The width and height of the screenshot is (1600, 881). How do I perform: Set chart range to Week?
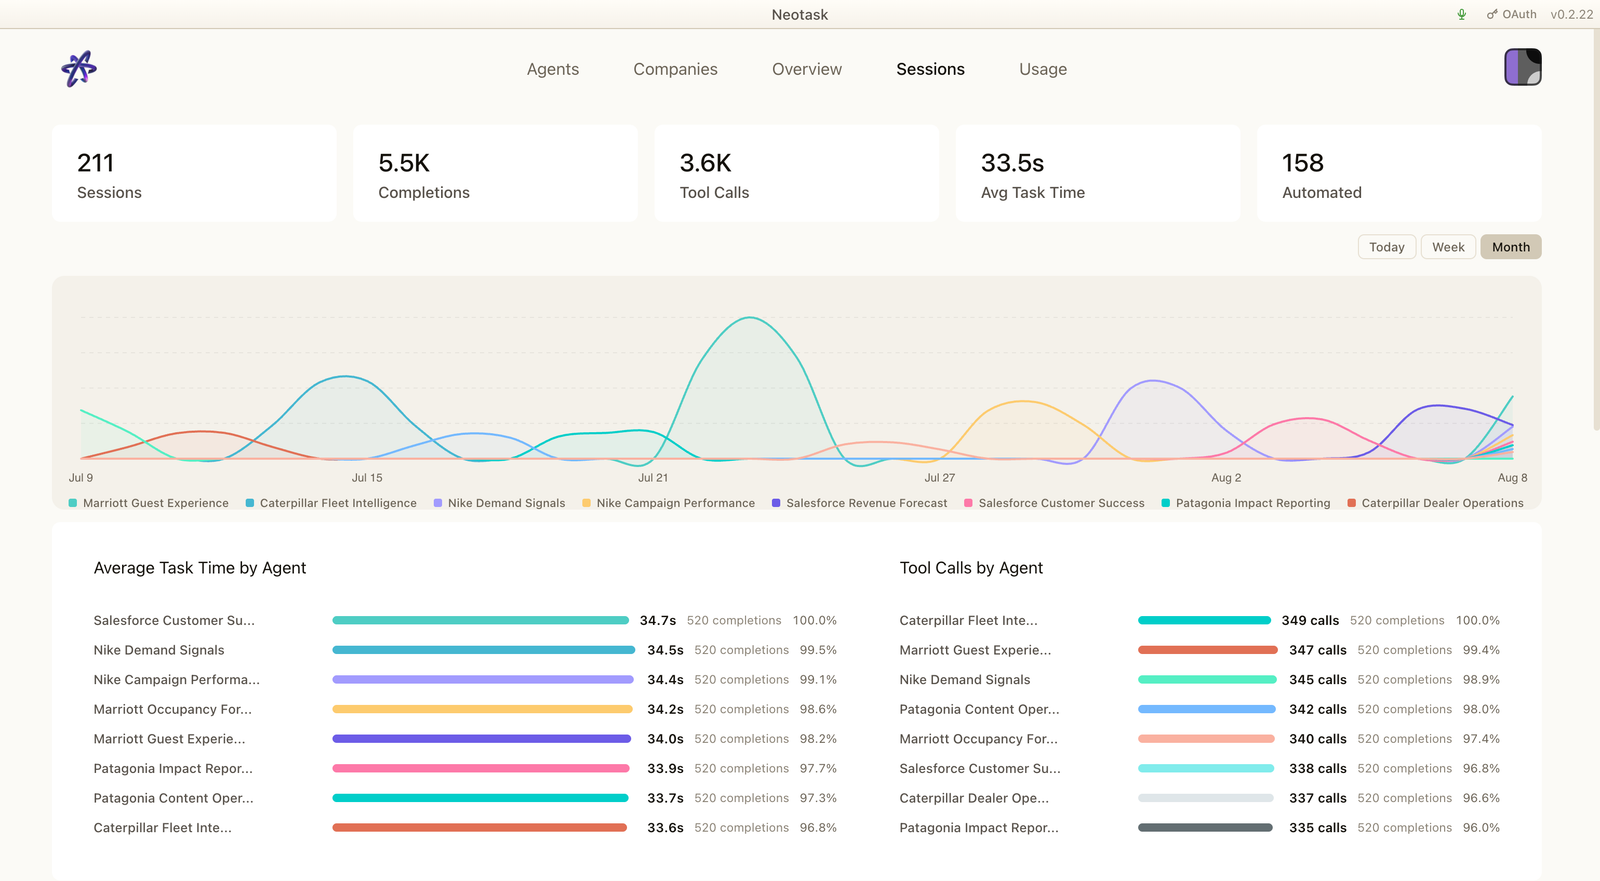pos(1448,247)
